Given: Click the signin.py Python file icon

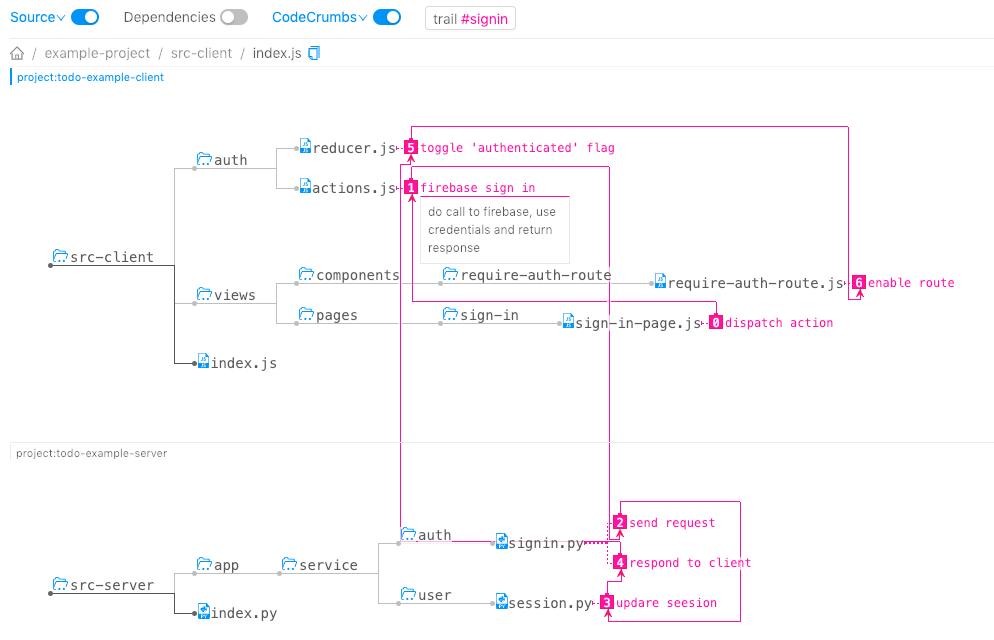Looking at the screenshot, I should (501, 541).
